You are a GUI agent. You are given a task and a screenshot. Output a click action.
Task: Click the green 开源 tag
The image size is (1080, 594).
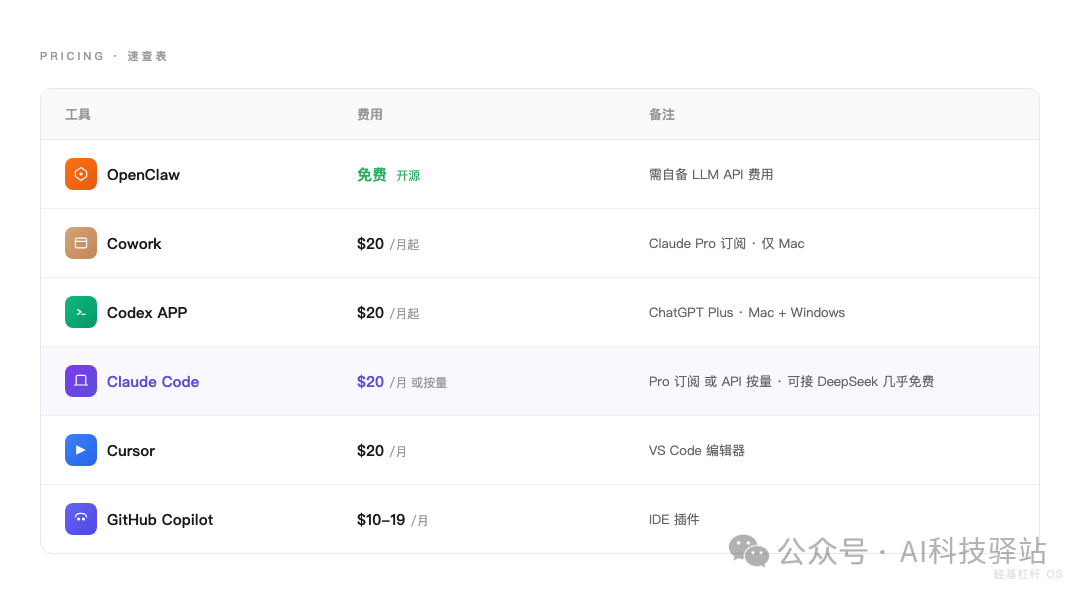[x=408, y=176]
